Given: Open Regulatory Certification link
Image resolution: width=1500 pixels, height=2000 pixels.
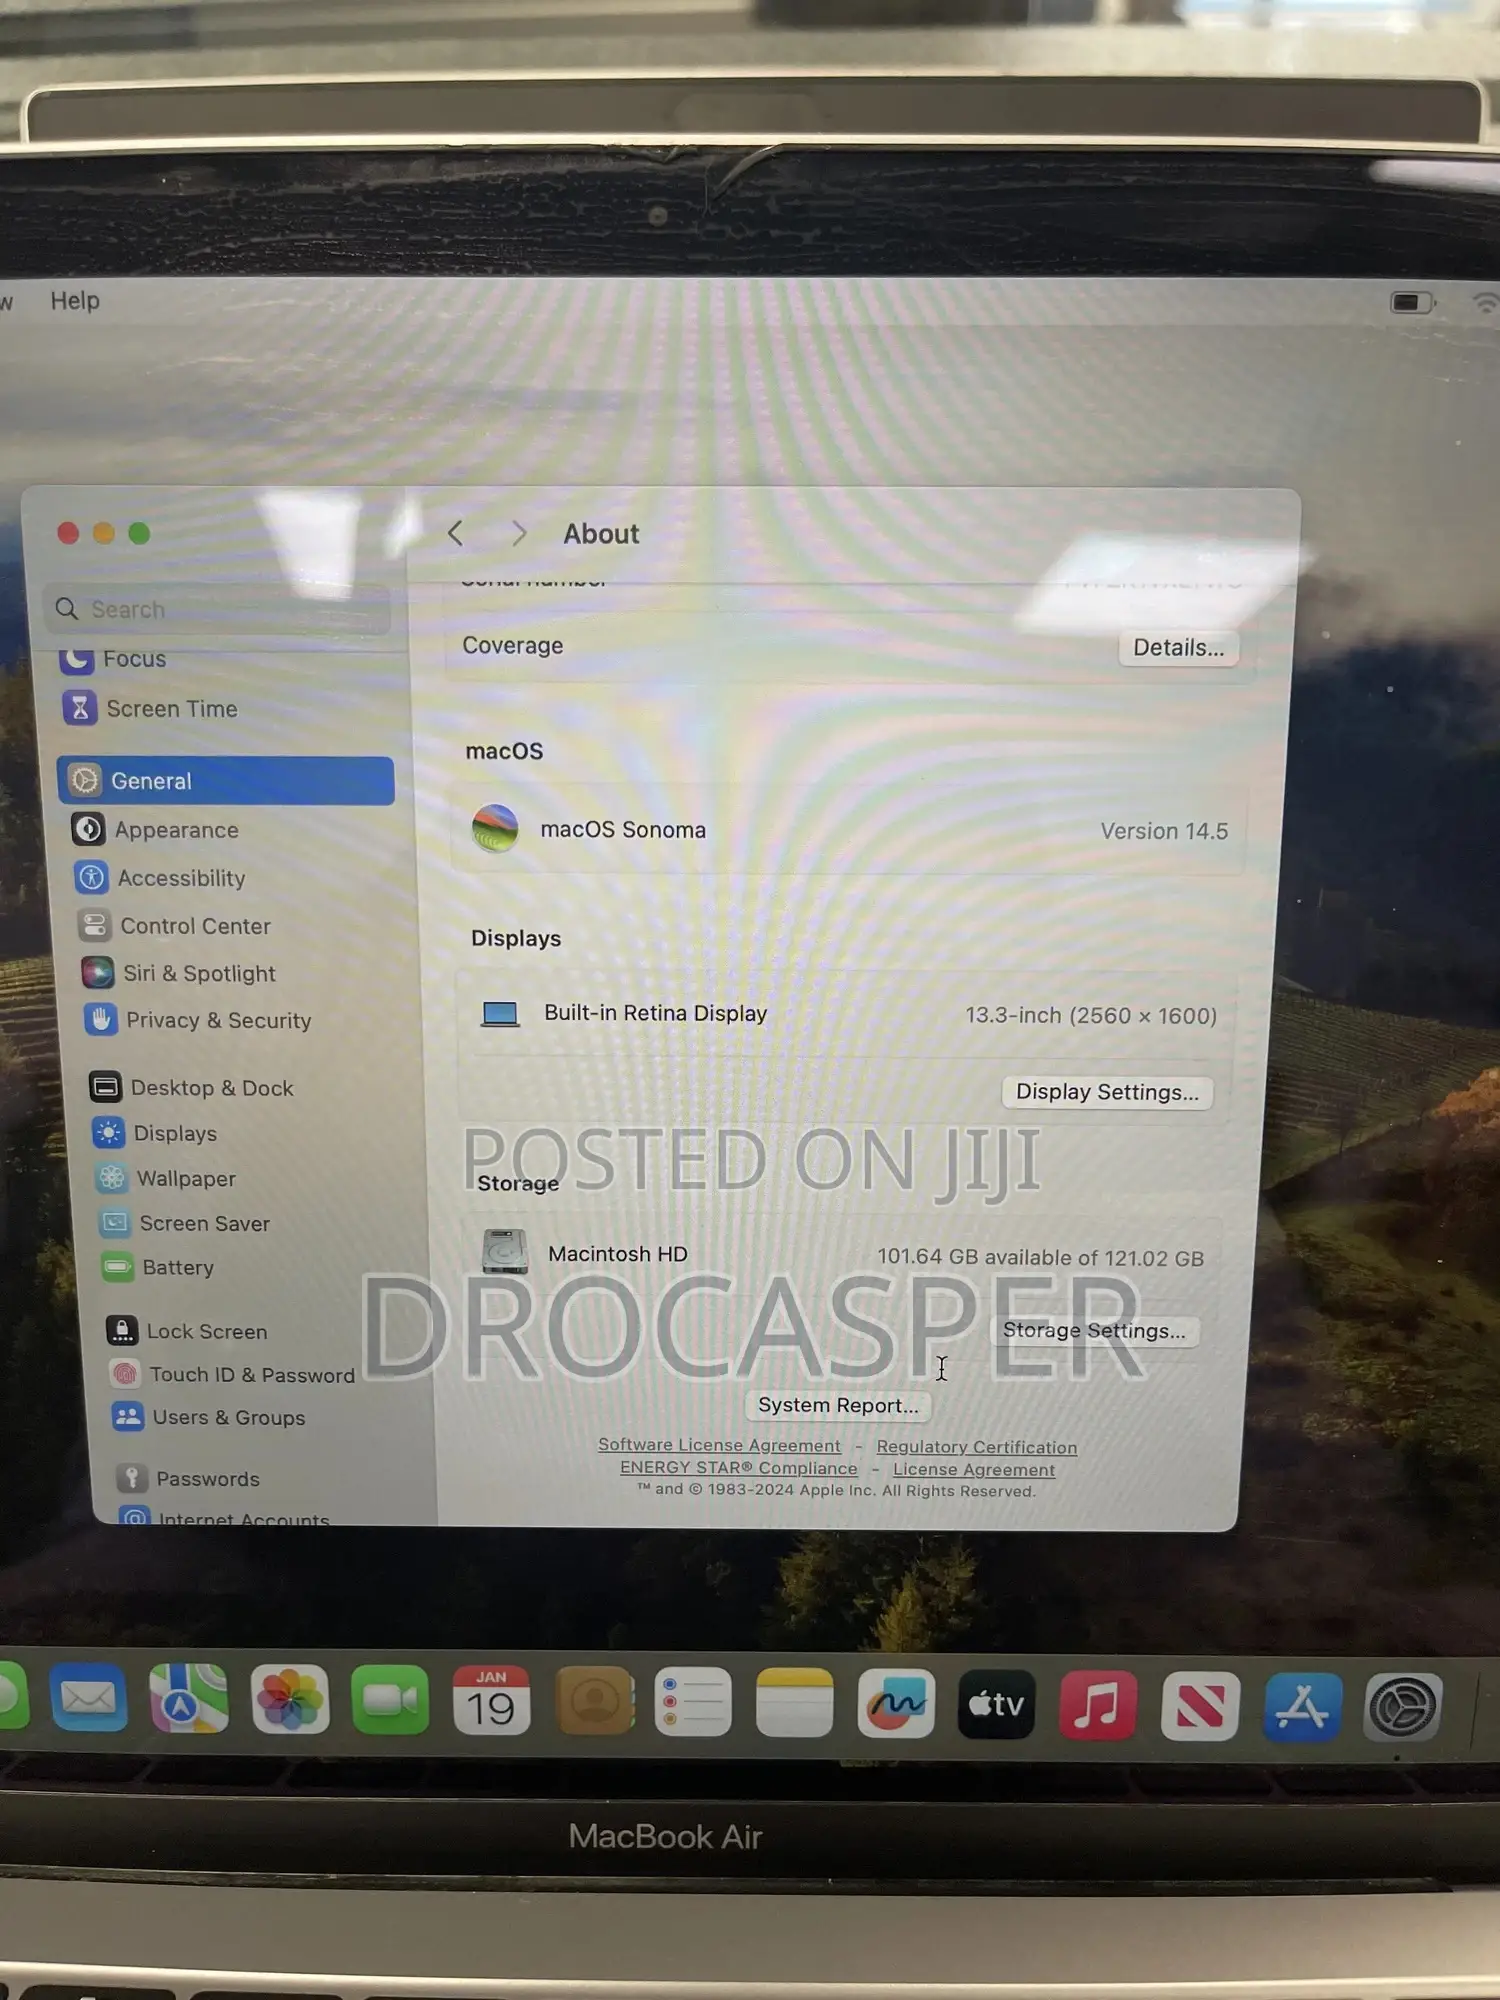Looking at the screenshot, I should (x=977, y=1447).
